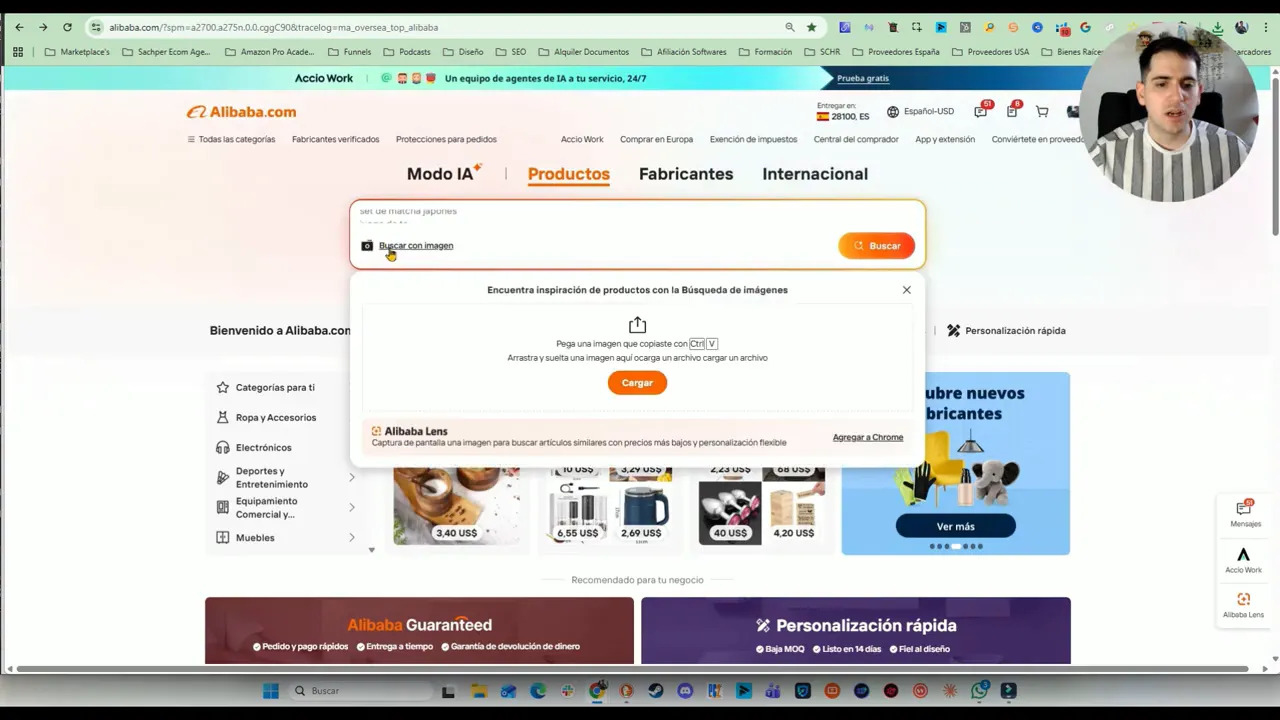The image size is (1280, 720).
Task: Open Steam from the taskbar
Action: click(x=656, y=691)
